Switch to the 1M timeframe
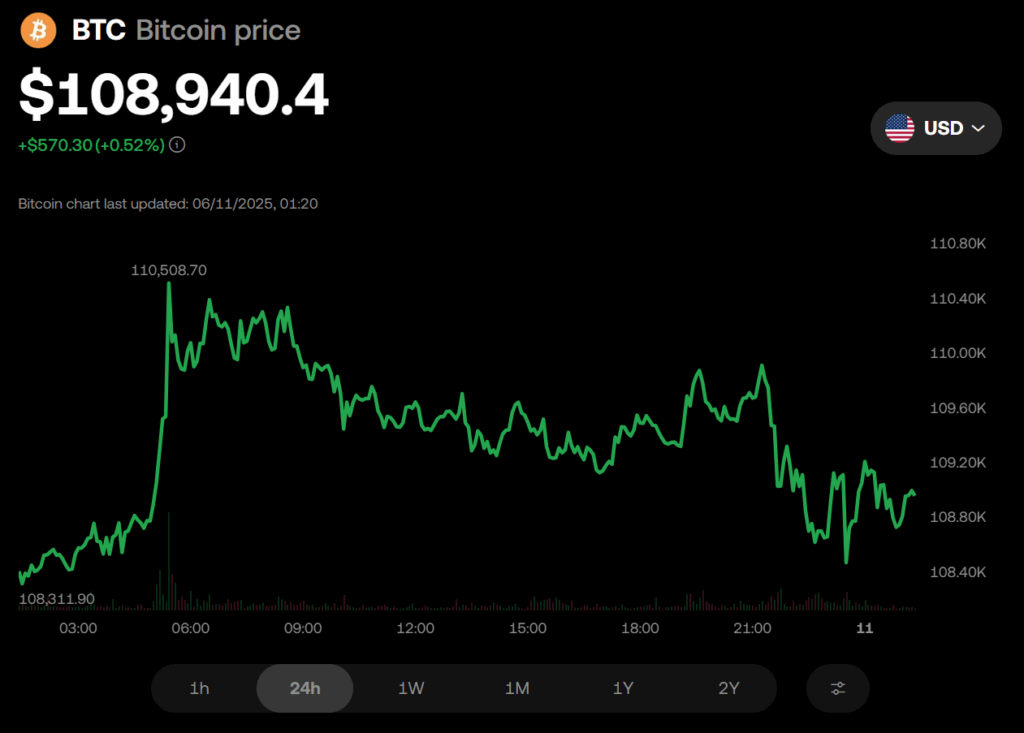 coord(517,688)
